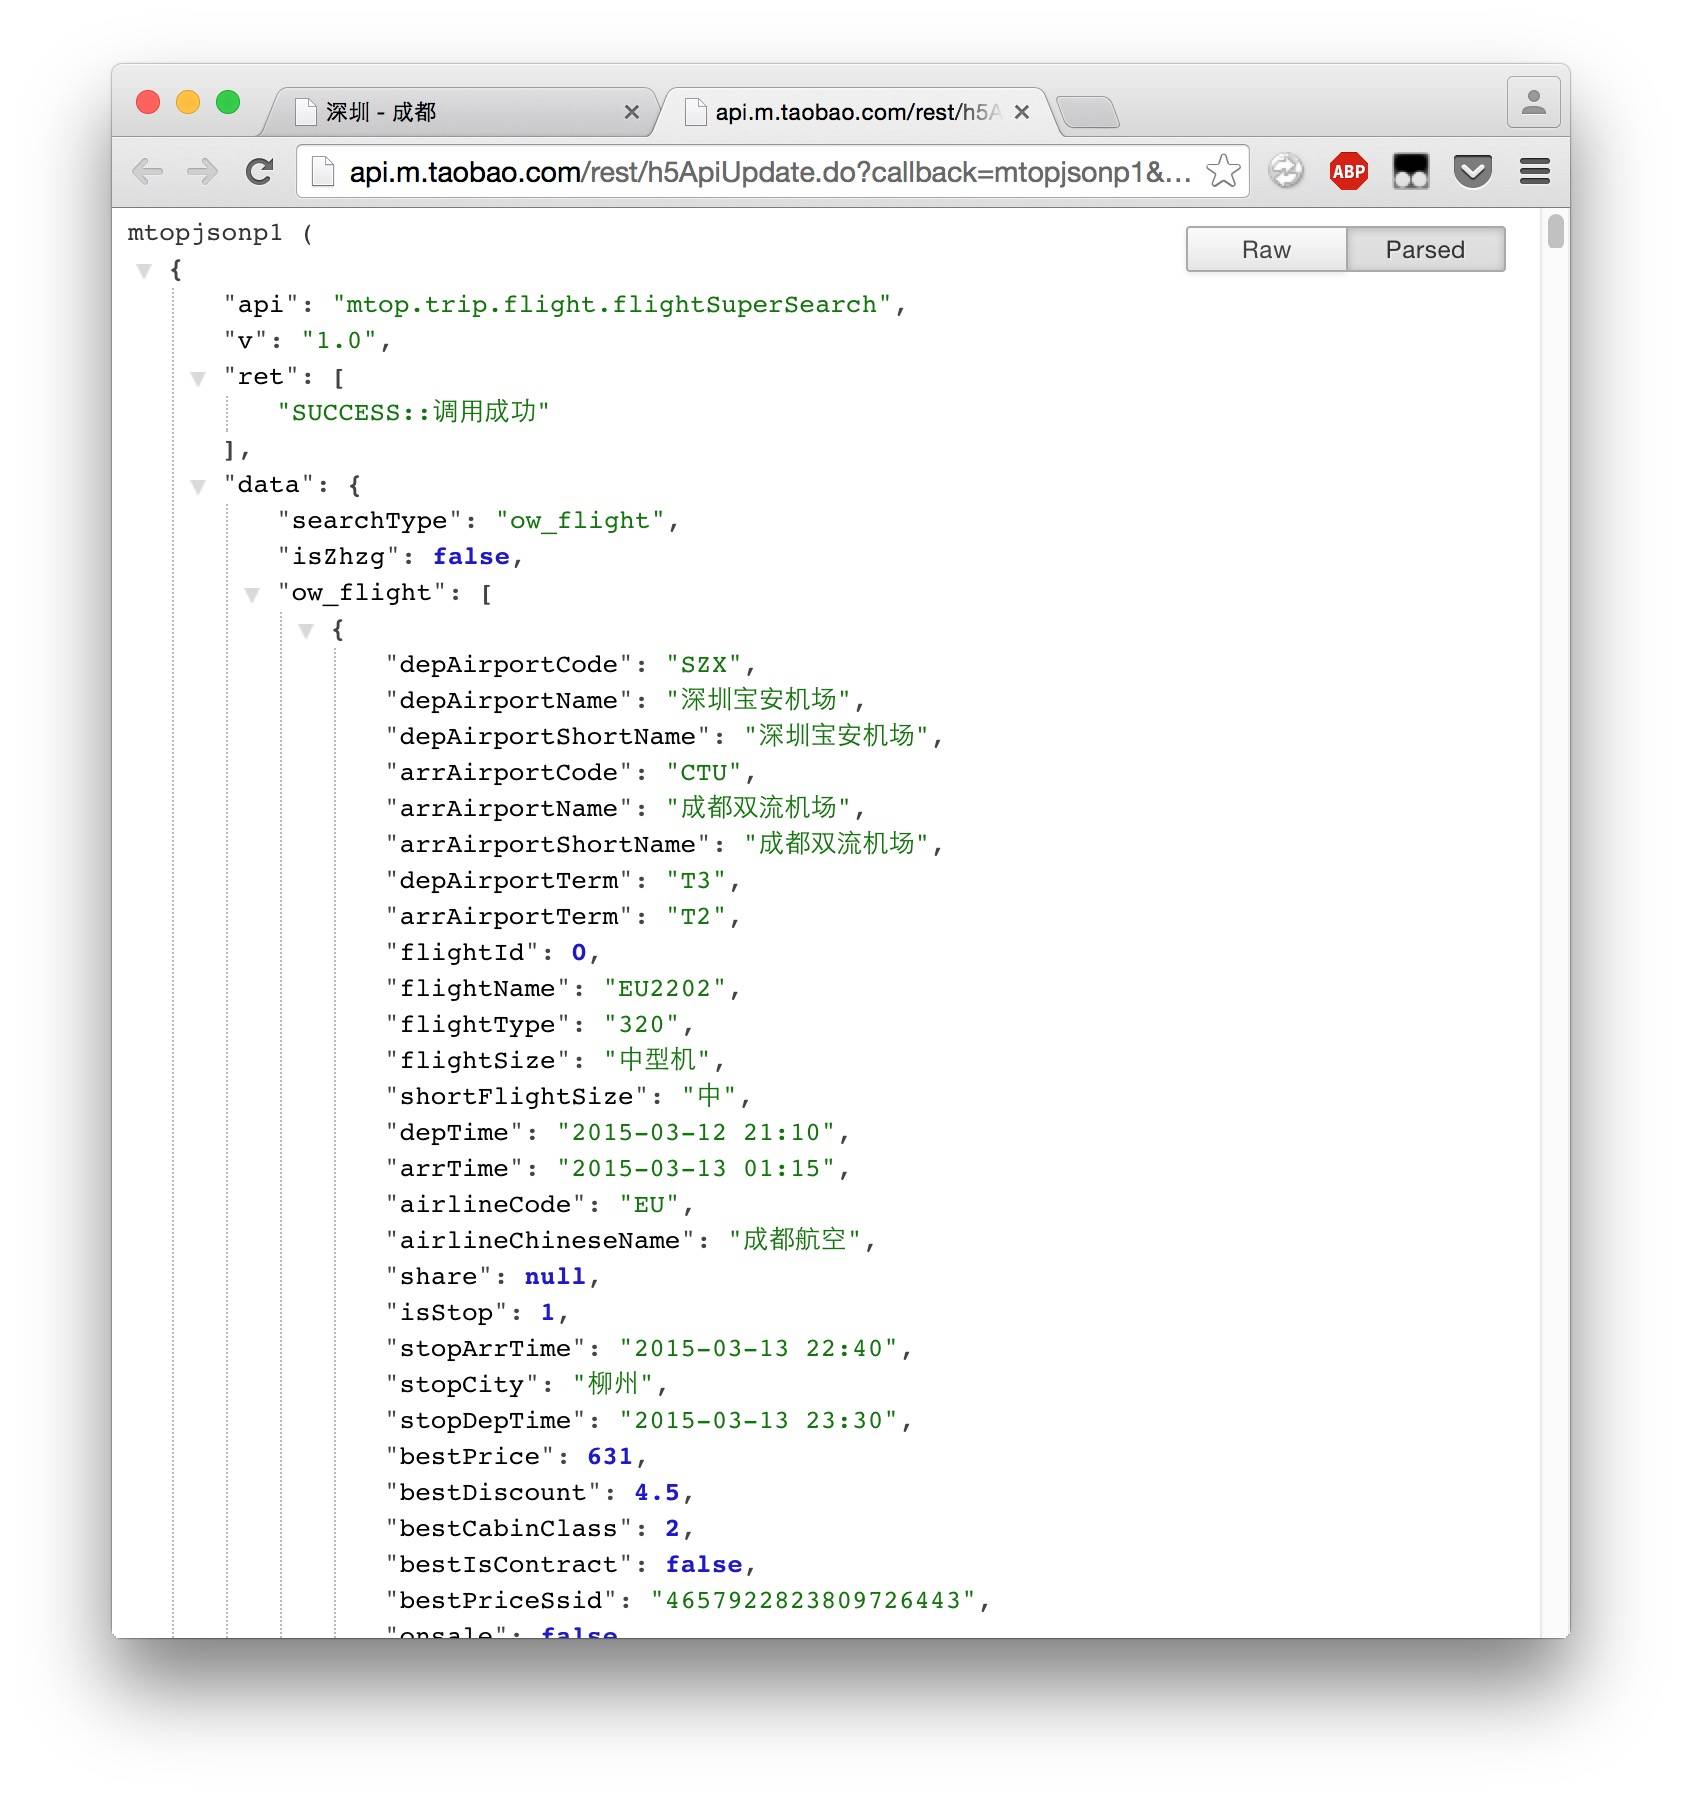Image resolution: width=1682 pixels, height=1798 pixels.
Task: Click the bestPriceSsid number string
Action: [813, 1601]
